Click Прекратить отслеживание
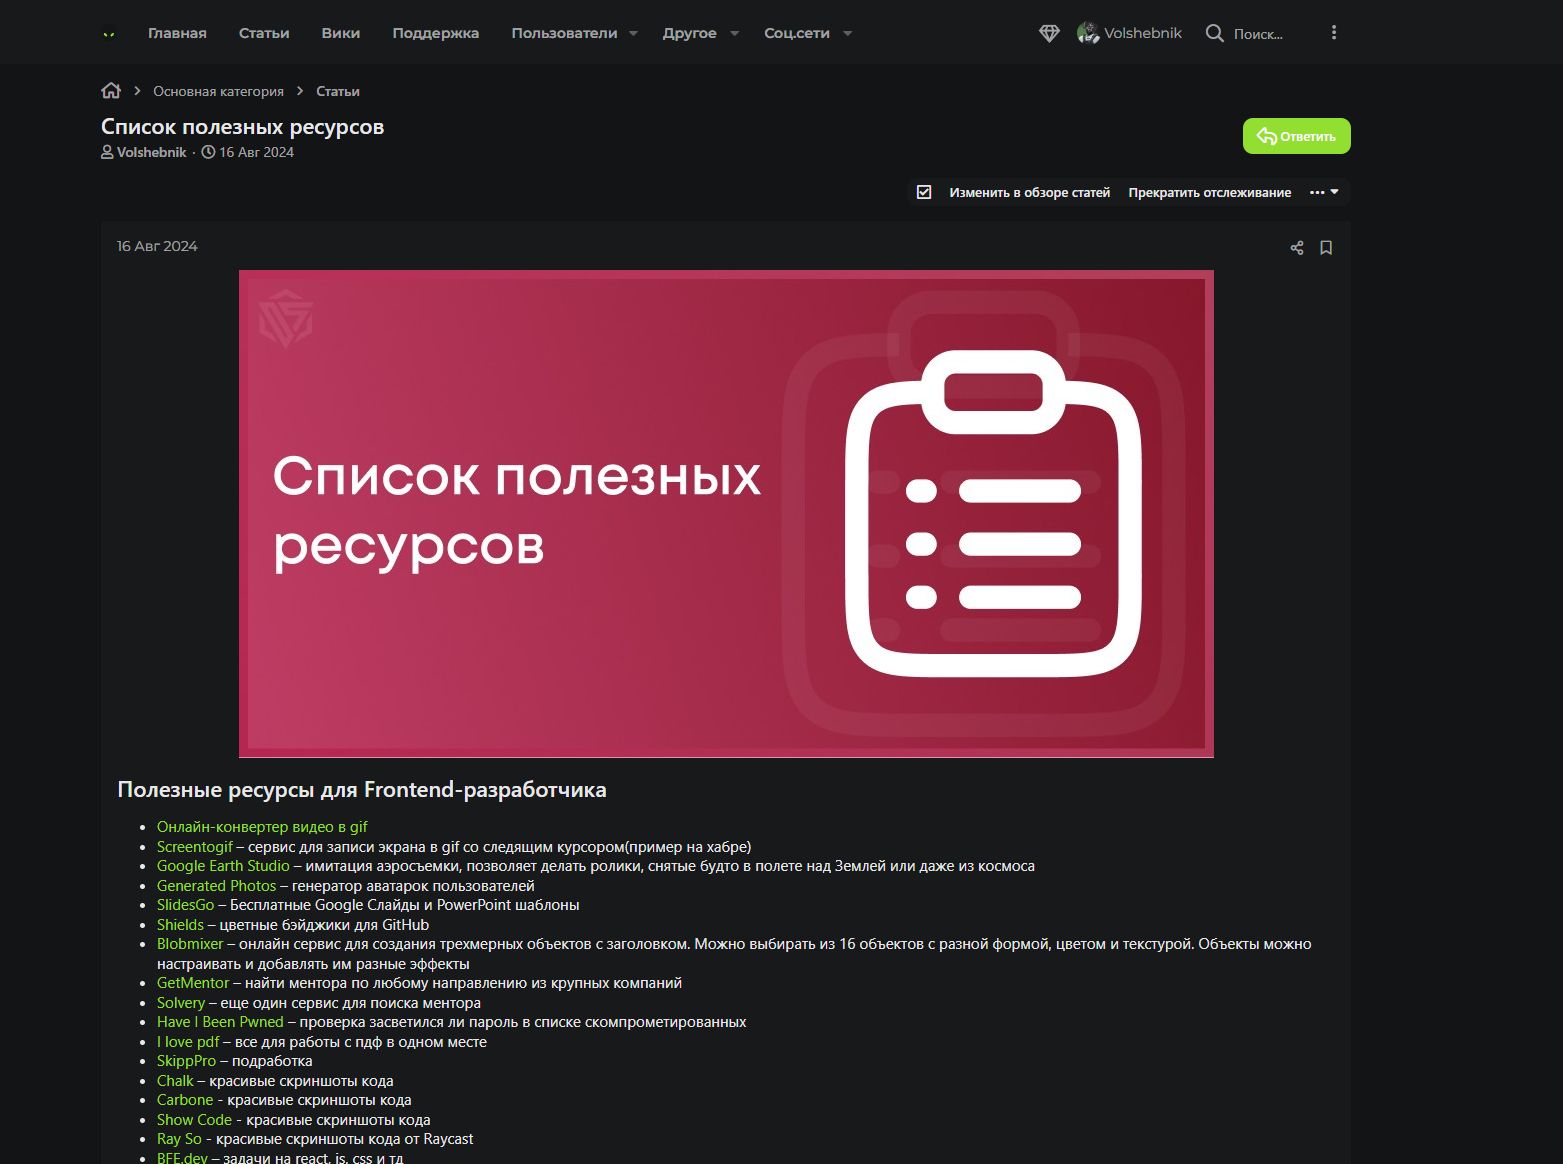Viewport: 1563px width, 1164px height. click(1209, 192)
